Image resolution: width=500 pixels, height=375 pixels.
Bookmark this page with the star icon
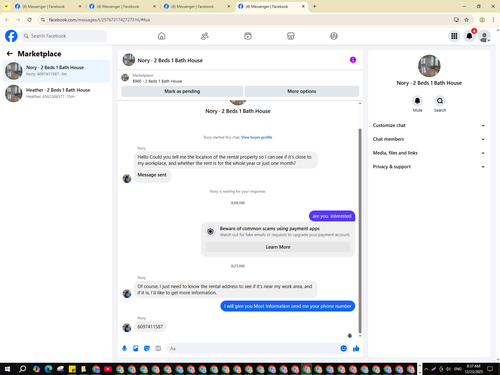pyautogui.click(x=466, y=20)
